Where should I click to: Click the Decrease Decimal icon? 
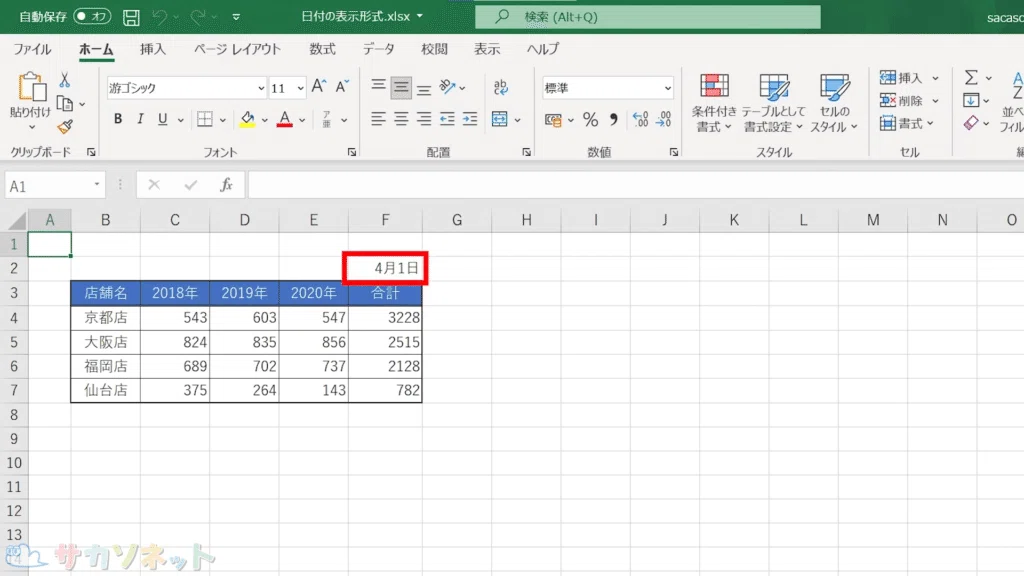(x=664, y=119)
